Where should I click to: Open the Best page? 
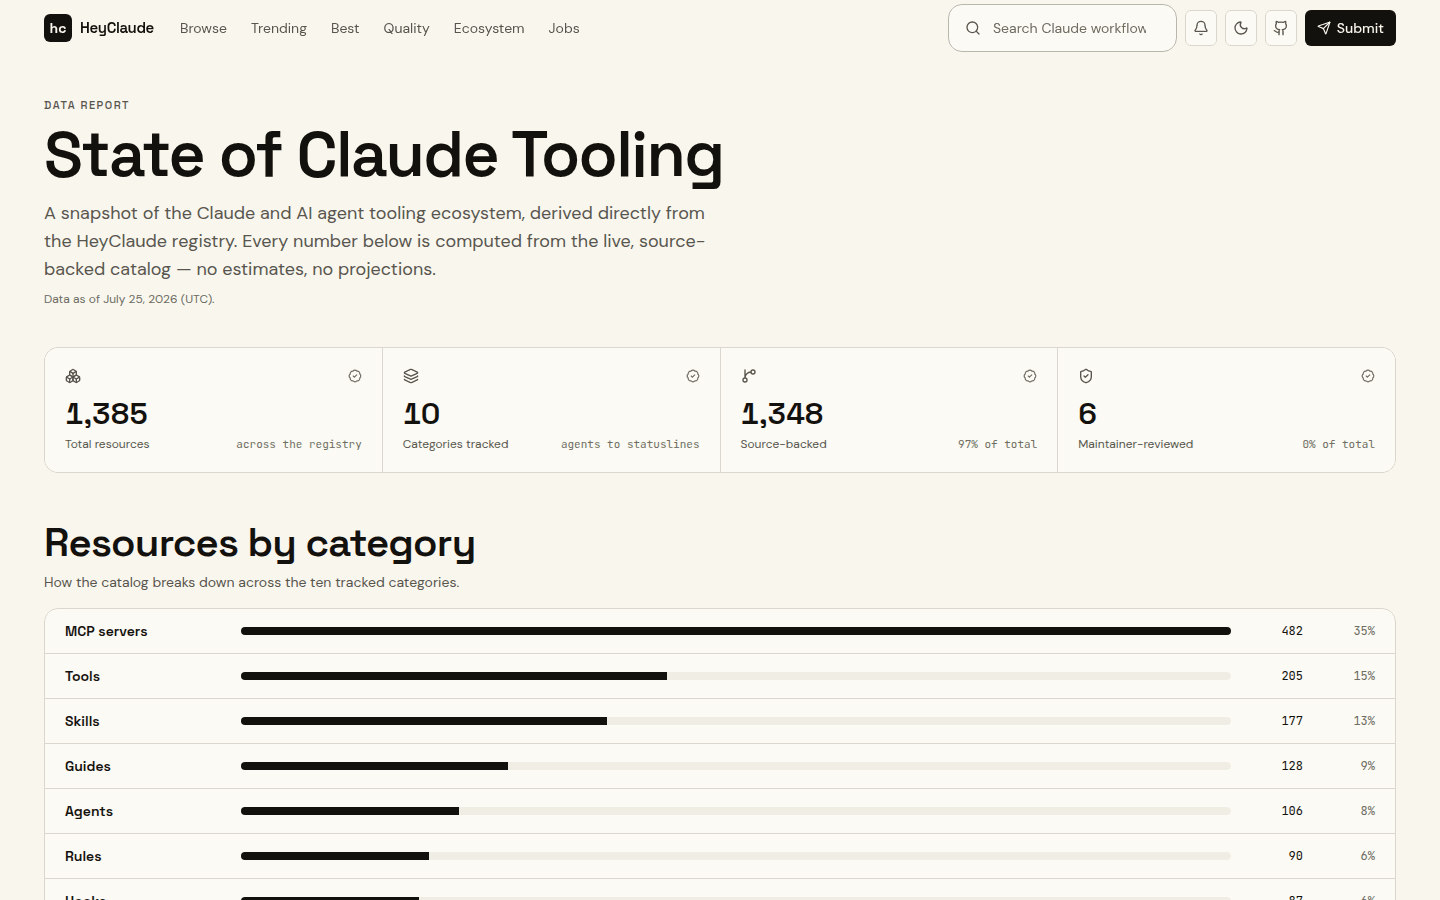point(345,28)
